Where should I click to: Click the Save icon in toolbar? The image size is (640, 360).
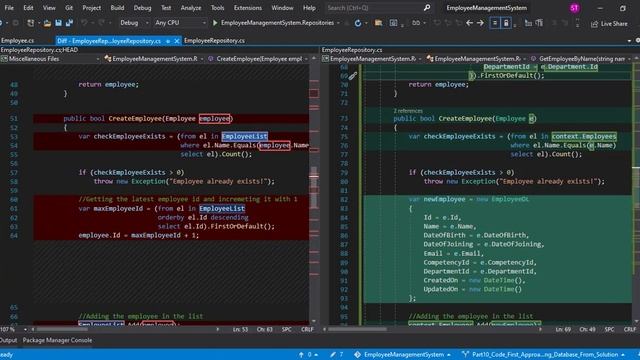tap(58, 23)
